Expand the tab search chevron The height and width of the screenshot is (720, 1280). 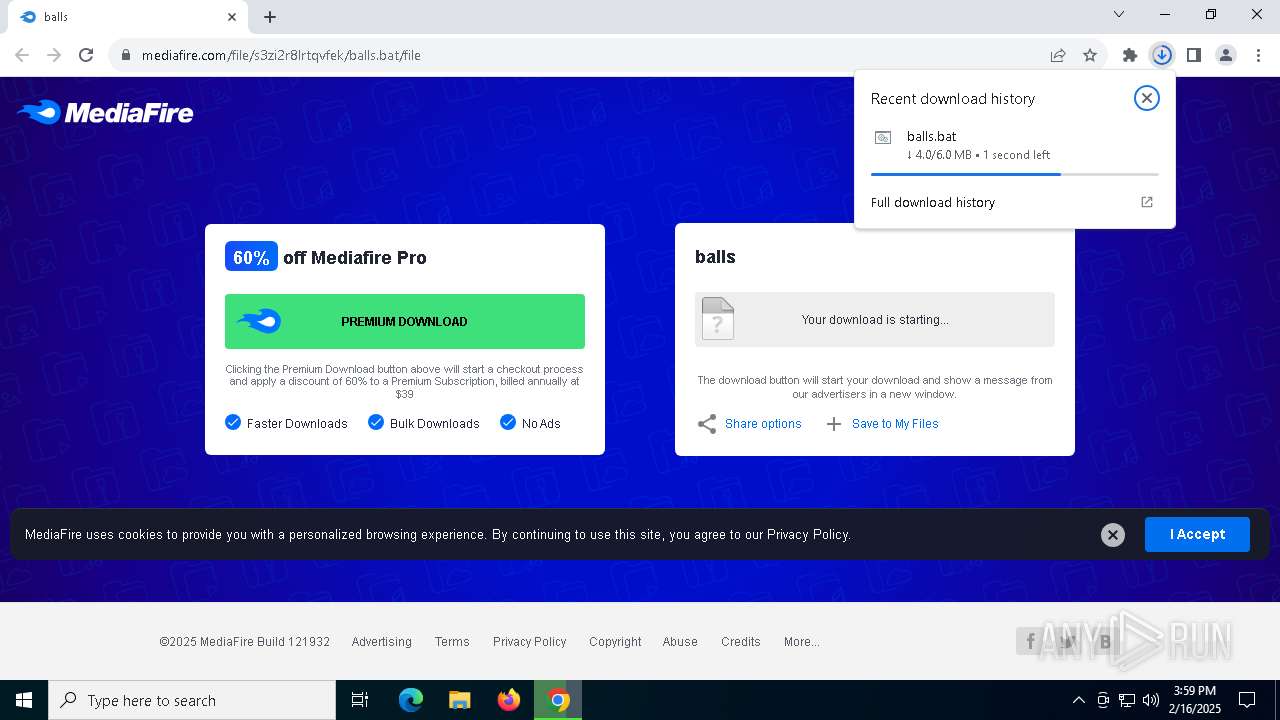pos(1119,14)
